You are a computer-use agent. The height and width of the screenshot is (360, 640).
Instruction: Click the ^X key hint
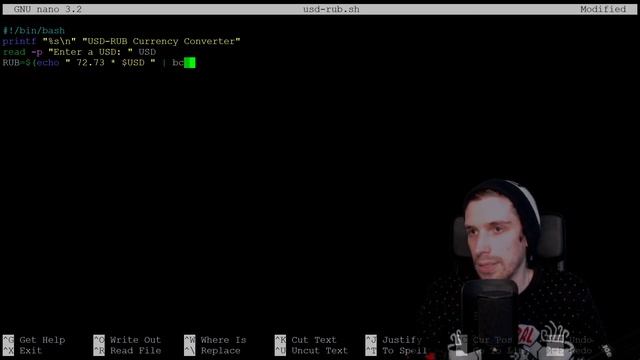point(8,350)
